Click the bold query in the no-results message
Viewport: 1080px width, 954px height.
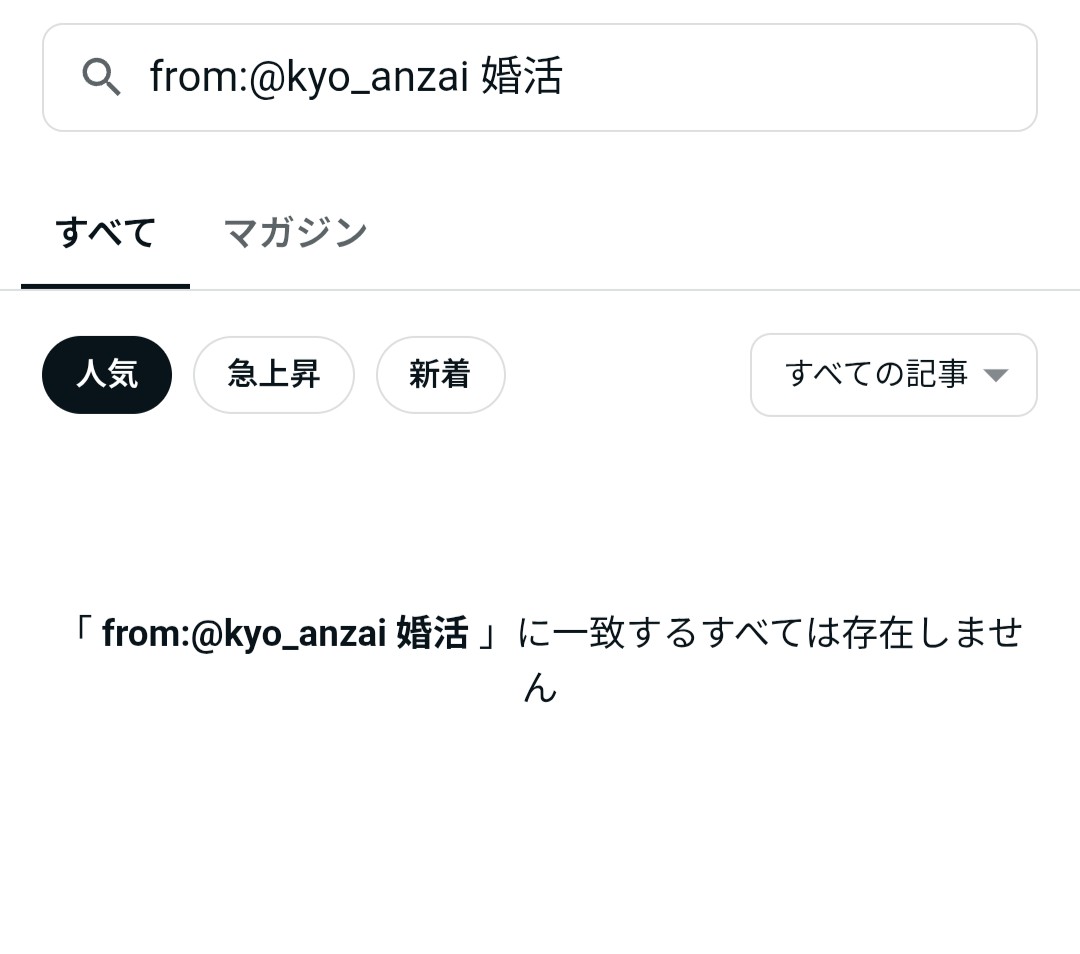tap(284, 633)
